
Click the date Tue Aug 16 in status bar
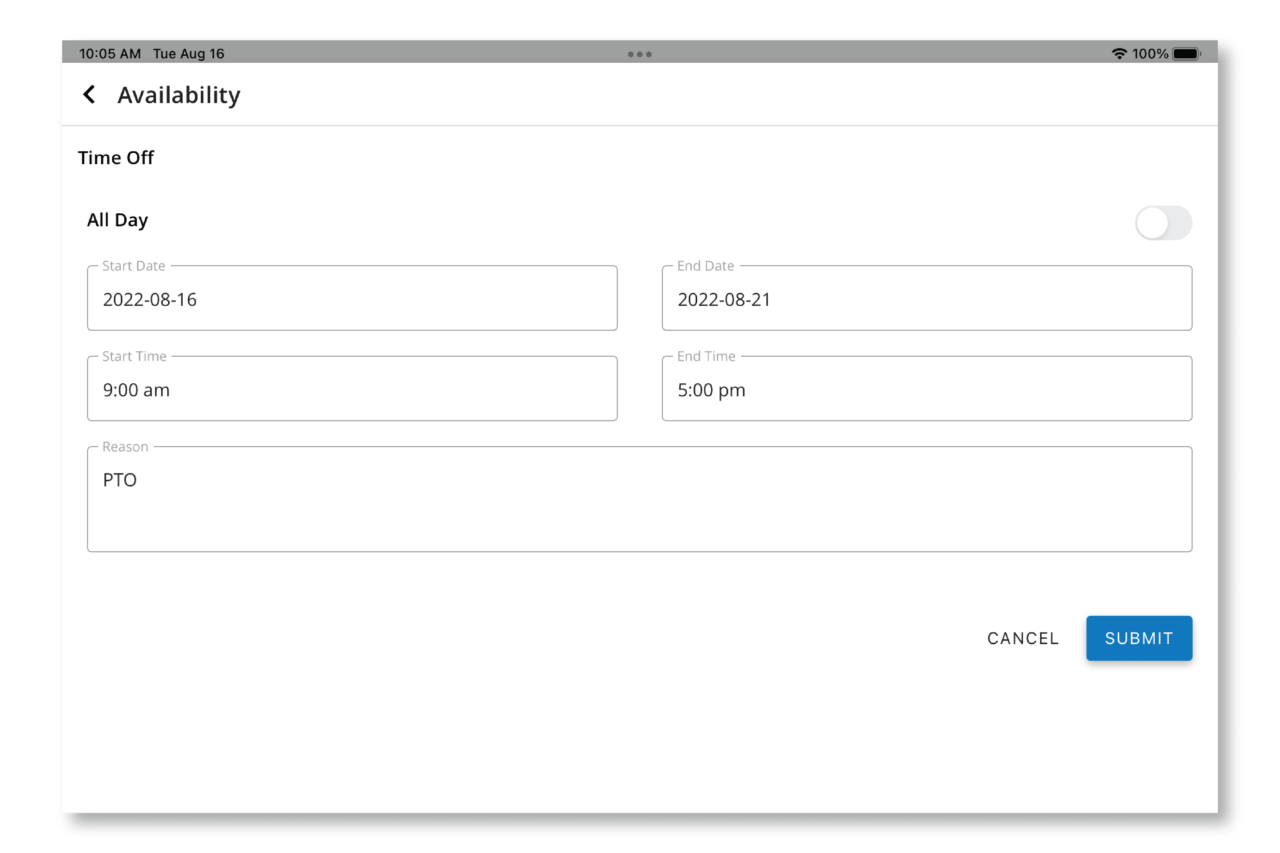(x=189, y=54)
